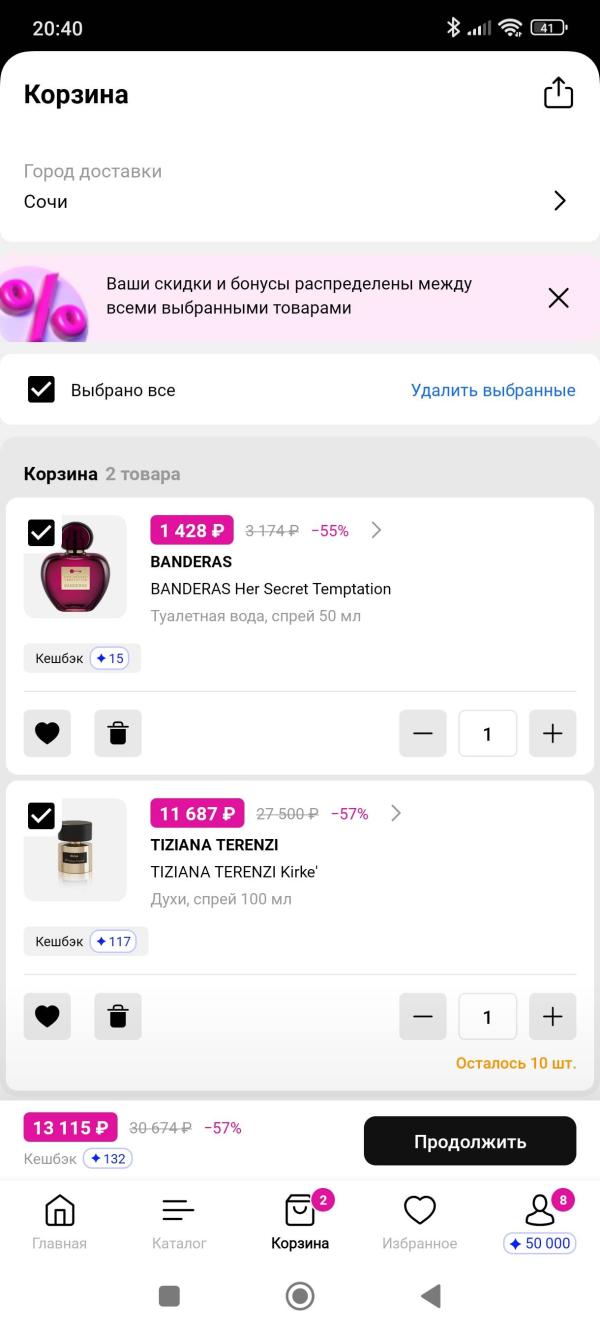This screenshot has height=1333, width=600.
Task: Add BANDERAS perfume to favorites
Action: tap(47, 733)
